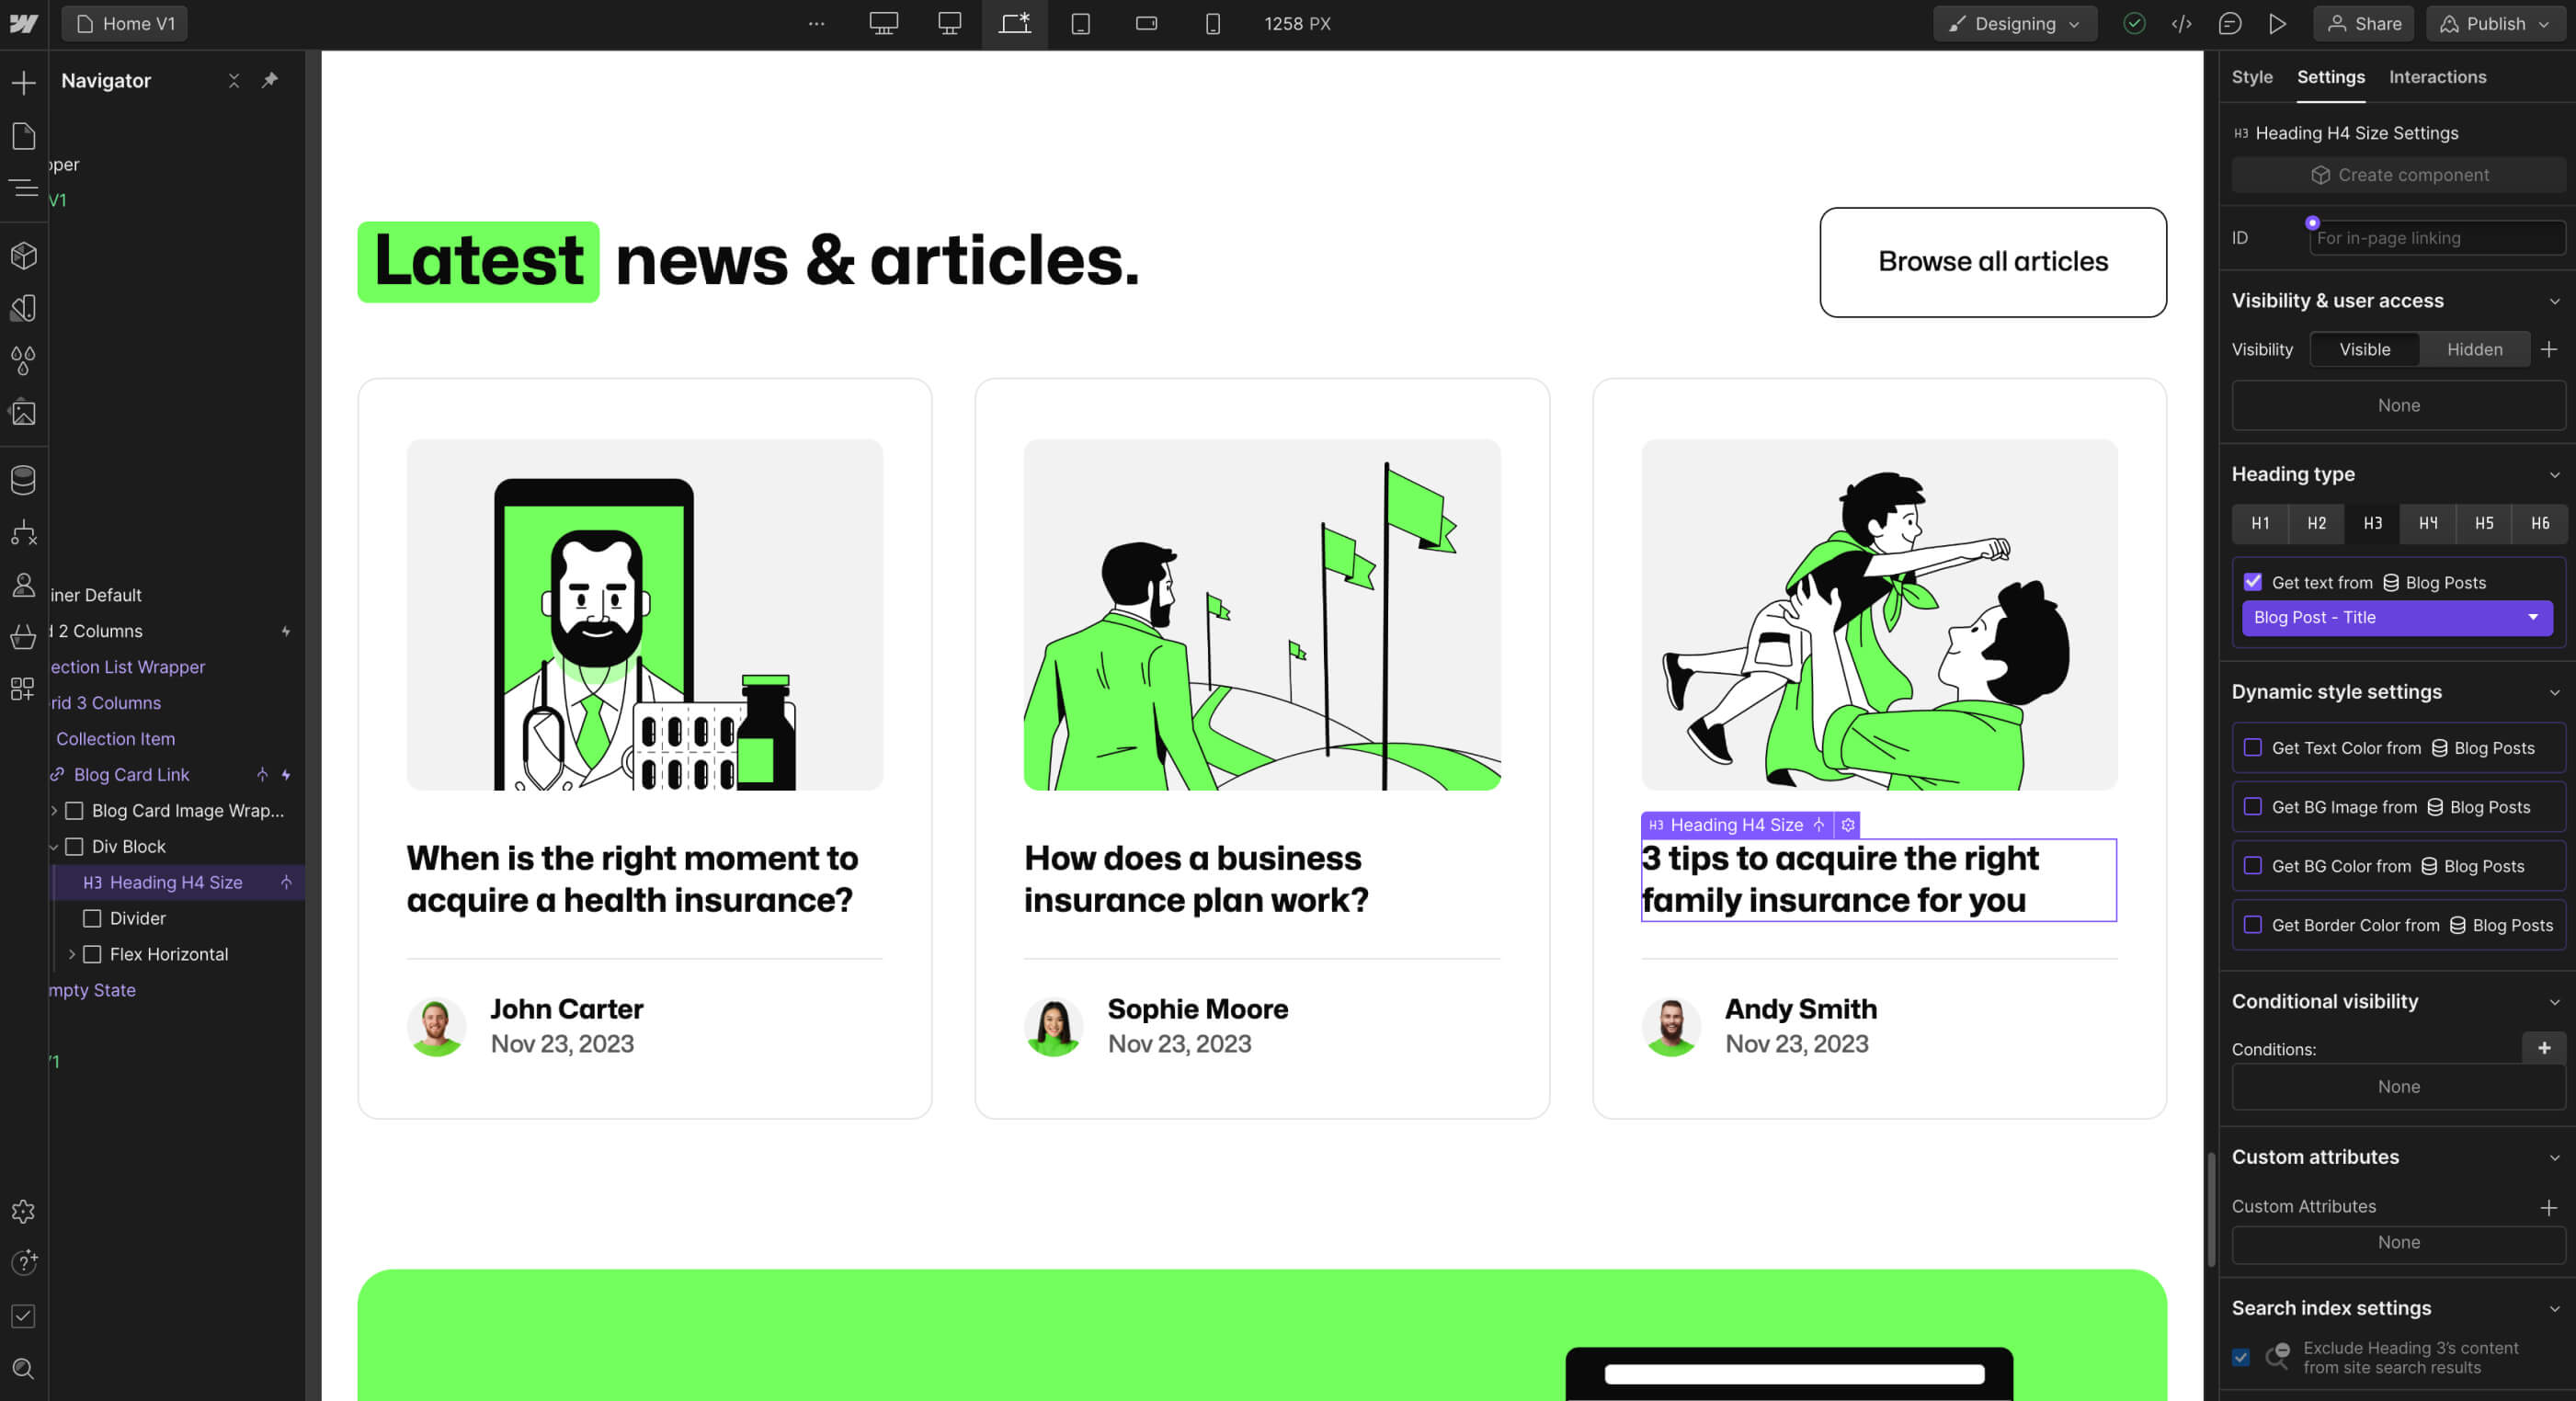Collapse the Heading type section
This screenshot has height=1401, width=2576.
click(2556, 474)
